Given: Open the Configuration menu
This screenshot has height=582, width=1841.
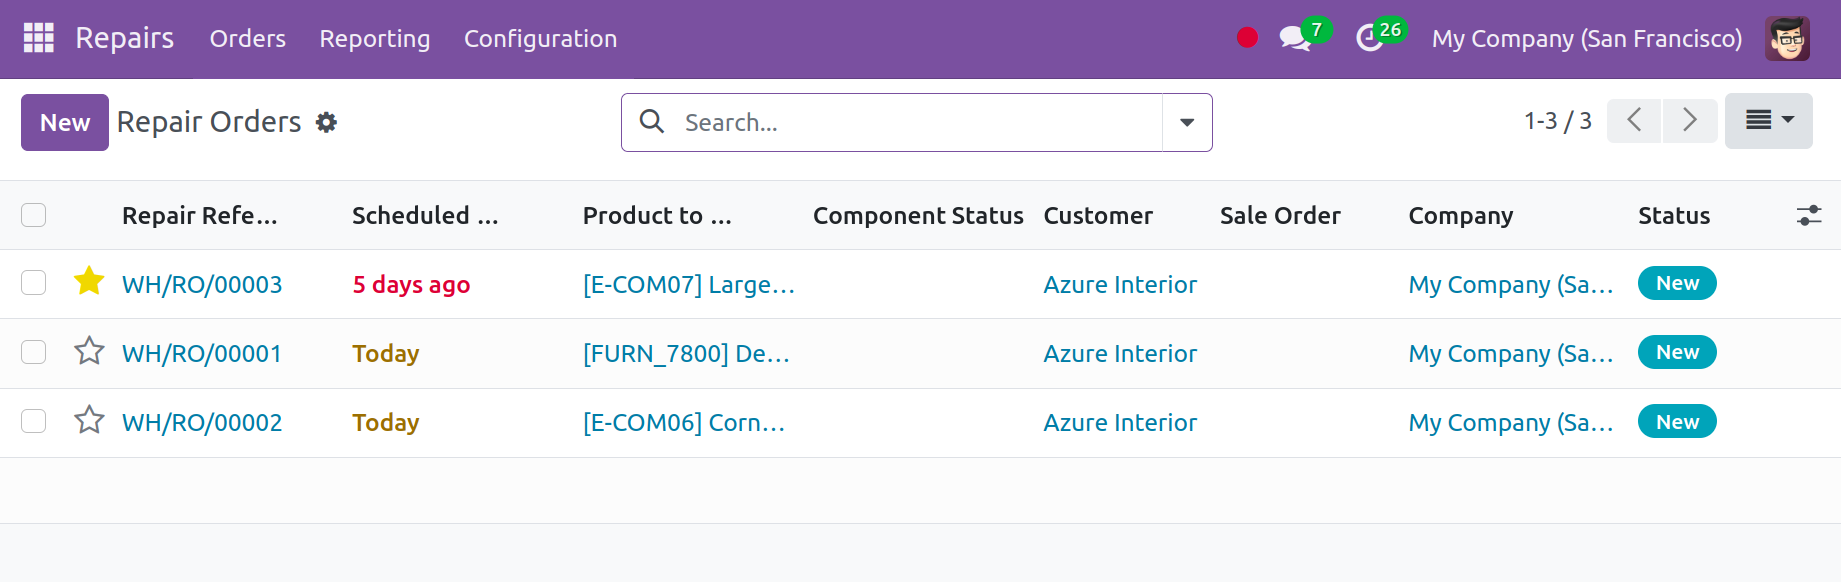Looking at the screenshot, I should (540, 38).
